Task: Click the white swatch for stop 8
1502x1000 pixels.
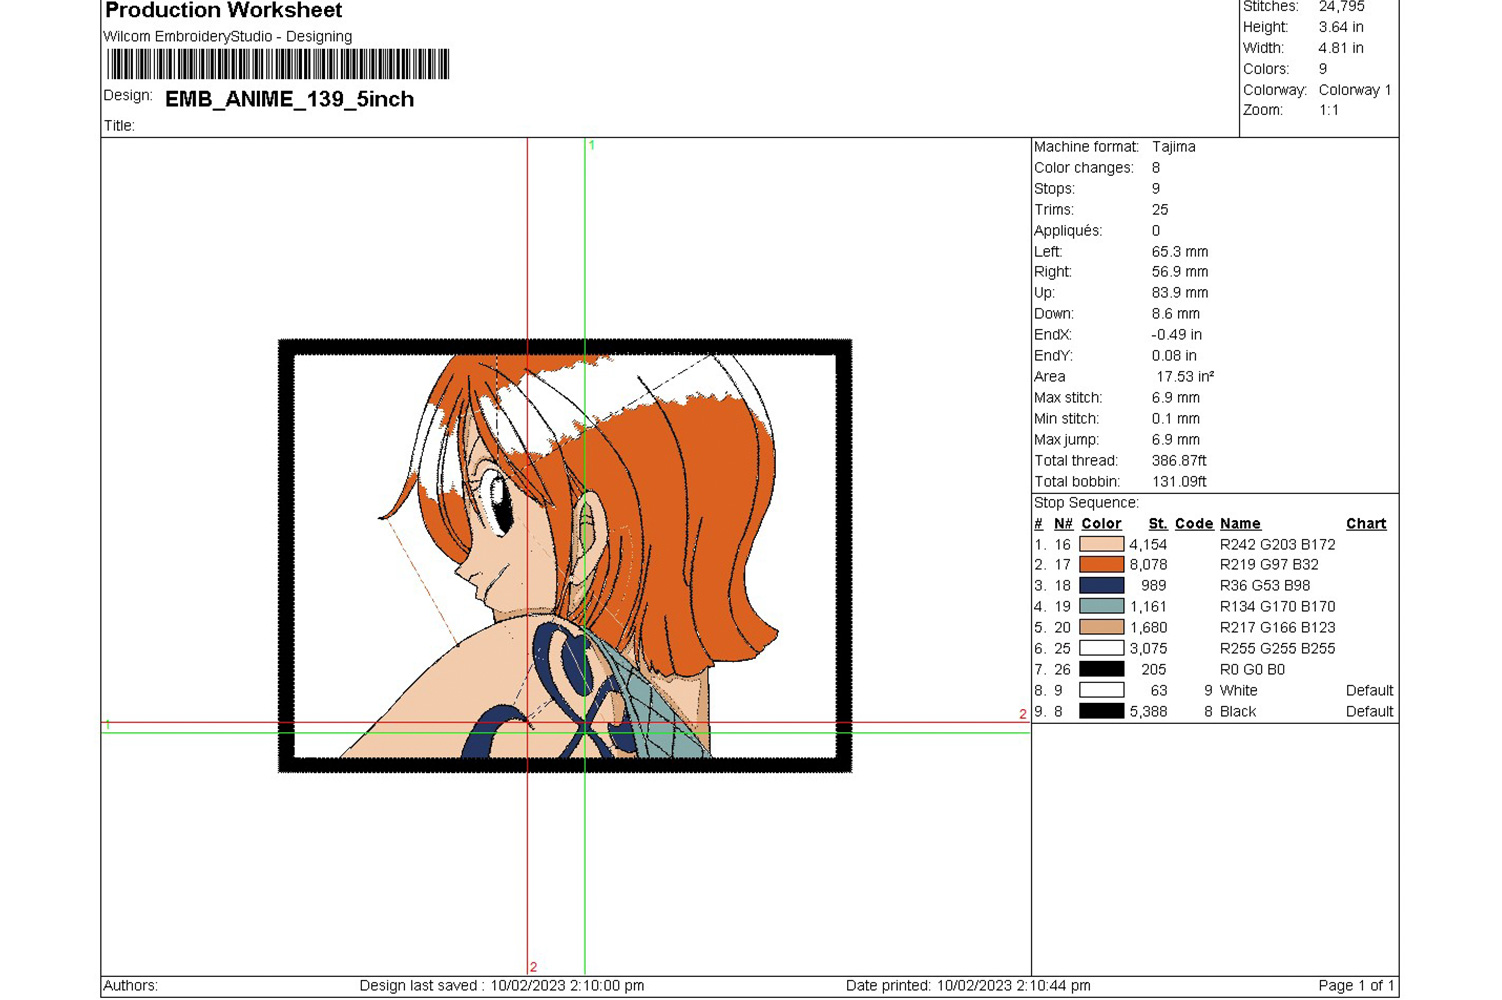Action: click(x=1101, y=690)
